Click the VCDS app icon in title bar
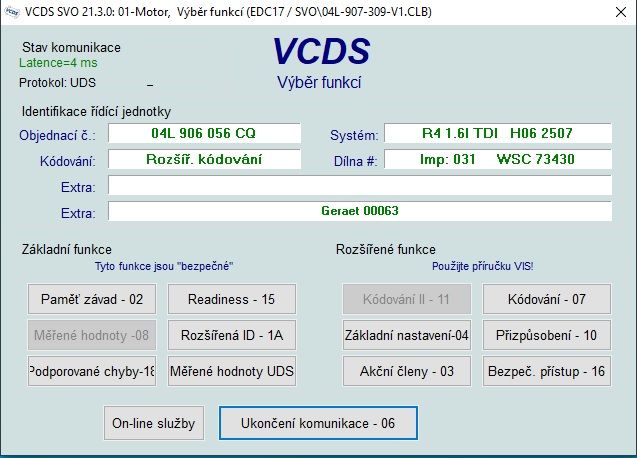 (12, 12)
